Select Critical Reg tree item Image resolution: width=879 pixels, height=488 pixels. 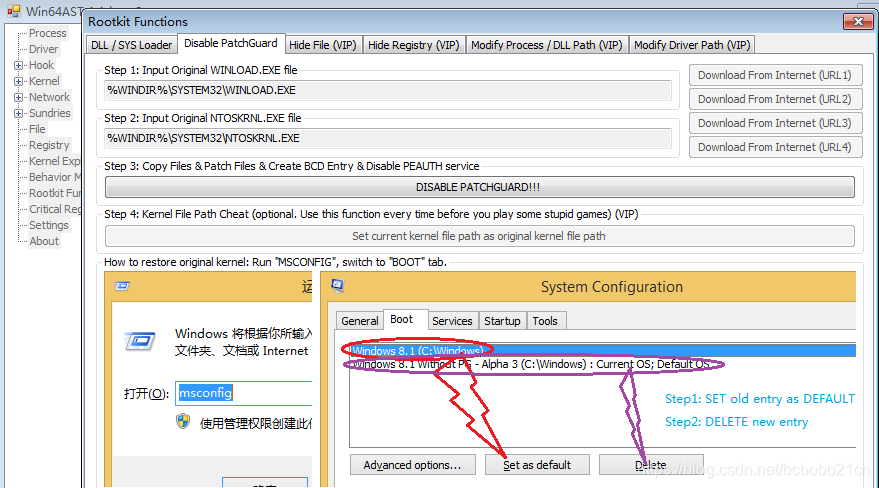[54, 209]
